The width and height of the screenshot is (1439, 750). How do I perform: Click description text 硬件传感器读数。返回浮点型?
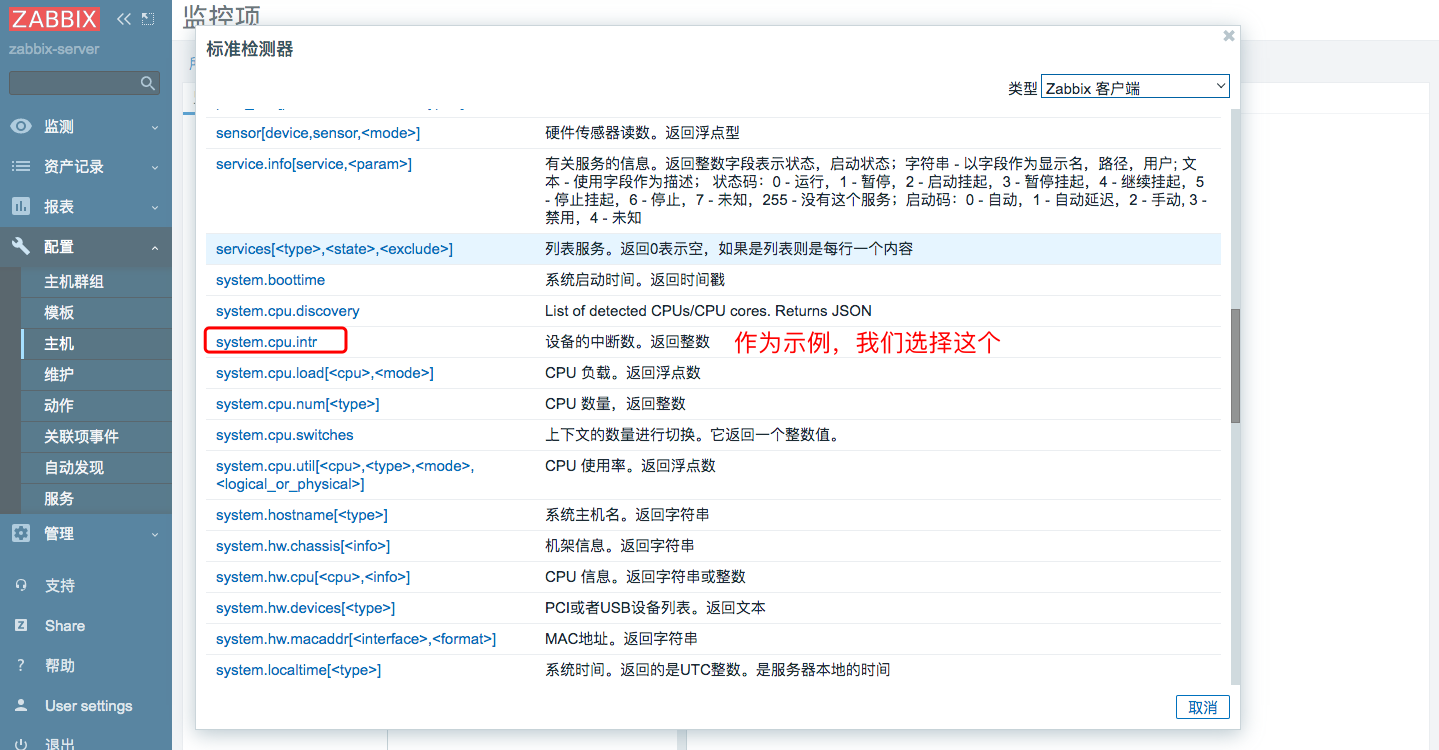pyautogui.click(x=642, y=133)
